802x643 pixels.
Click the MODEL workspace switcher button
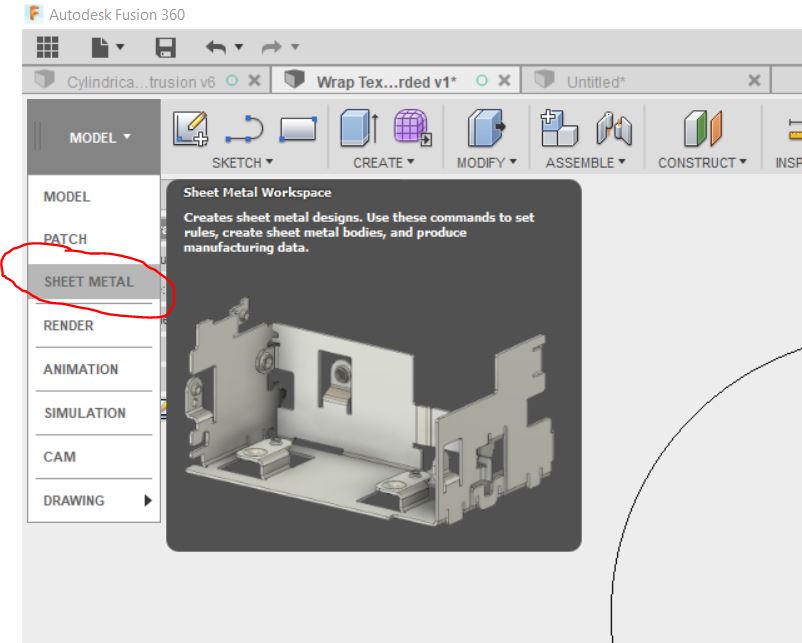pyautogui.click(x=94, y=137)
